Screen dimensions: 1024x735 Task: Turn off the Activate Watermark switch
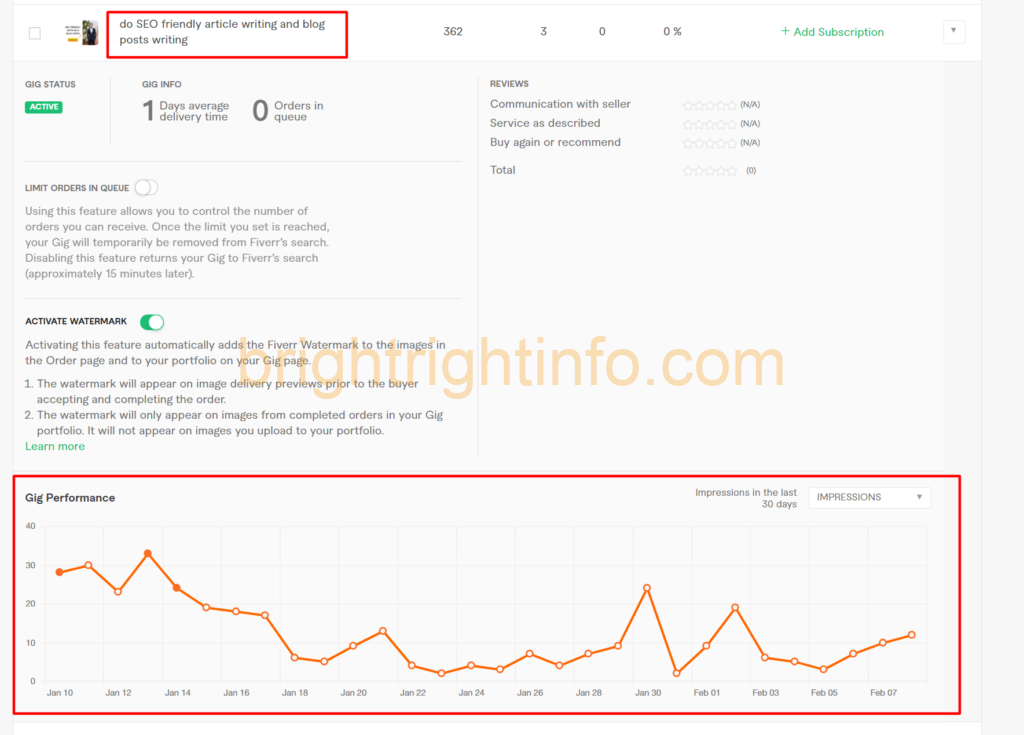(x=152, y=322)
